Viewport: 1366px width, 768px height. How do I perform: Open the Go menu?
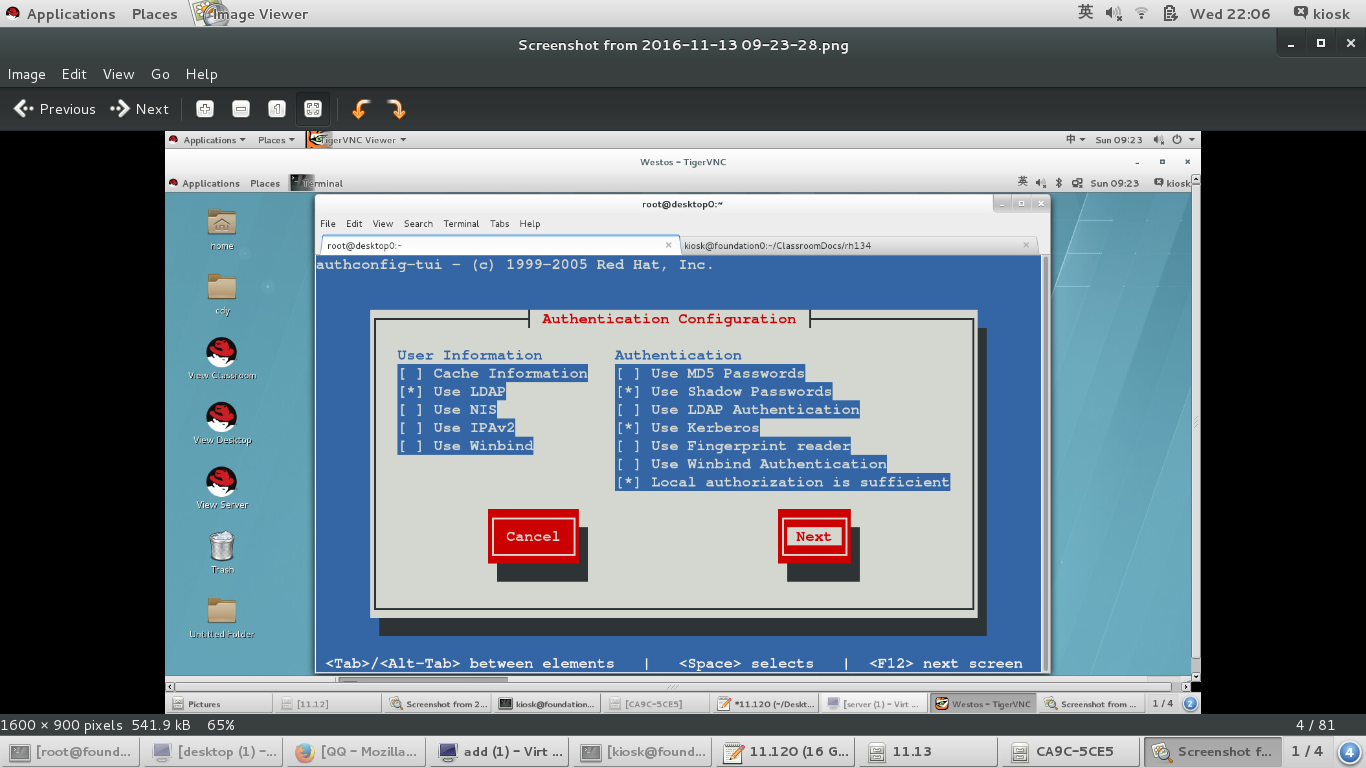(x=160, y=74)
